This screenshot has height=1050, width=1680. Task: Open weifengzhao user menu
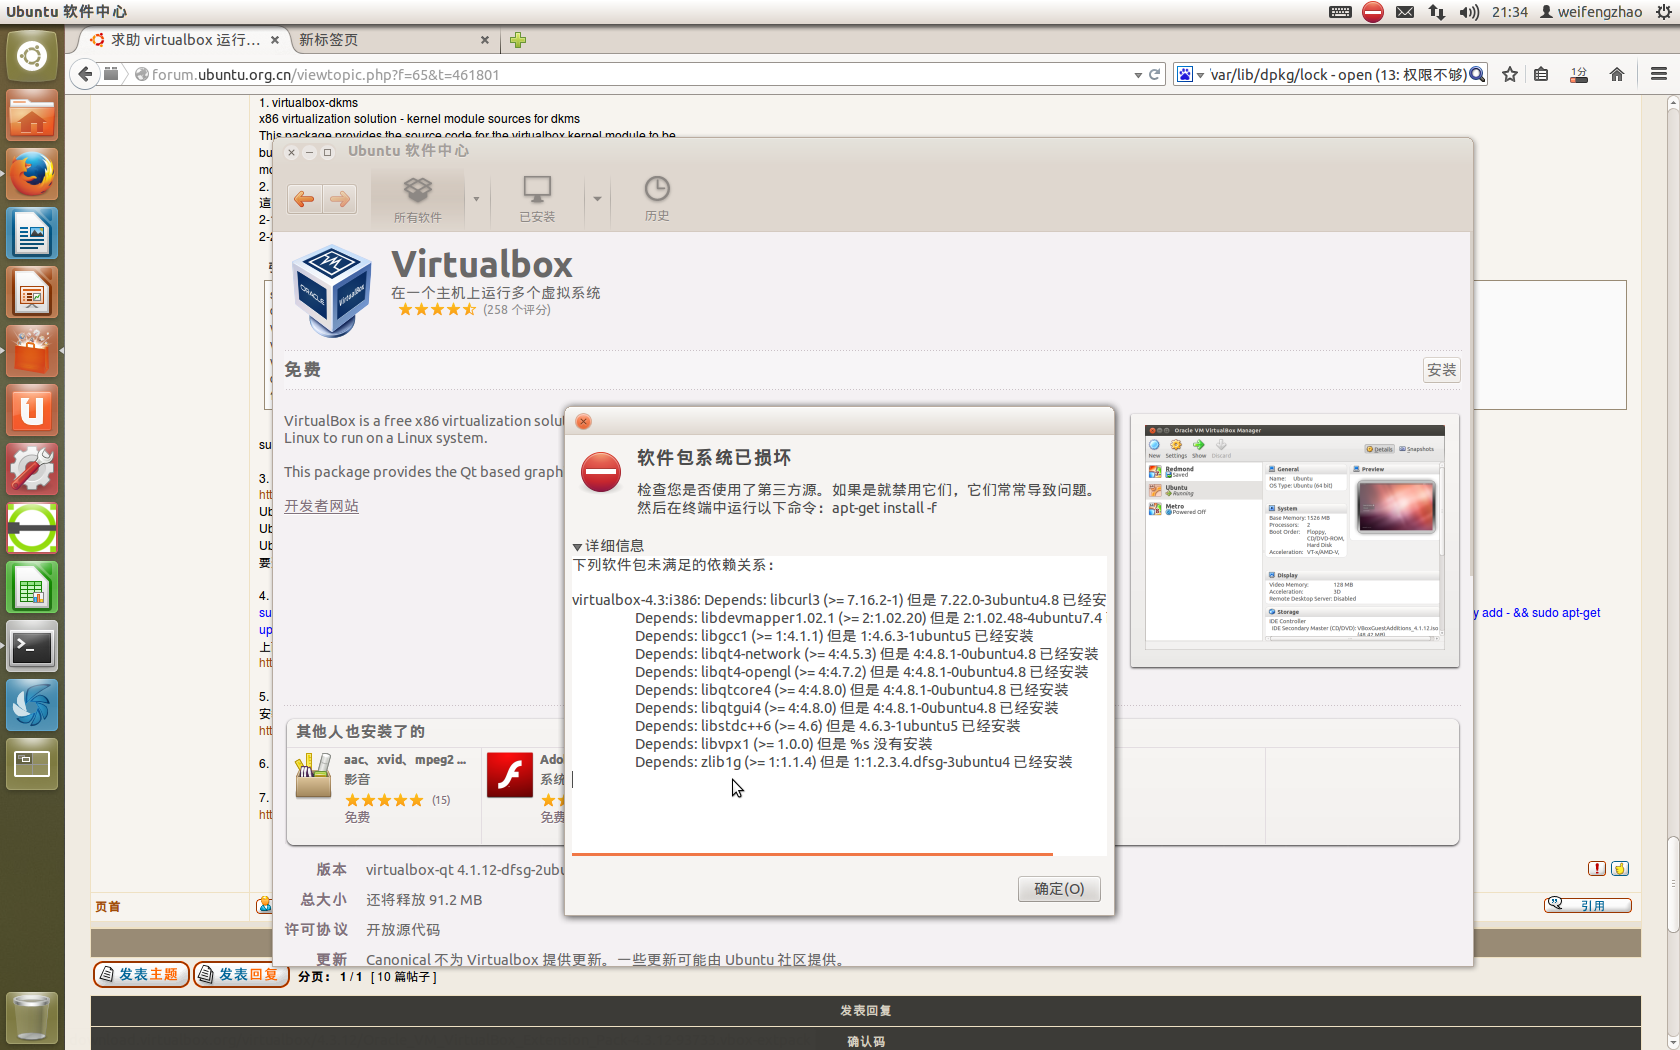tap(1591, 12)
